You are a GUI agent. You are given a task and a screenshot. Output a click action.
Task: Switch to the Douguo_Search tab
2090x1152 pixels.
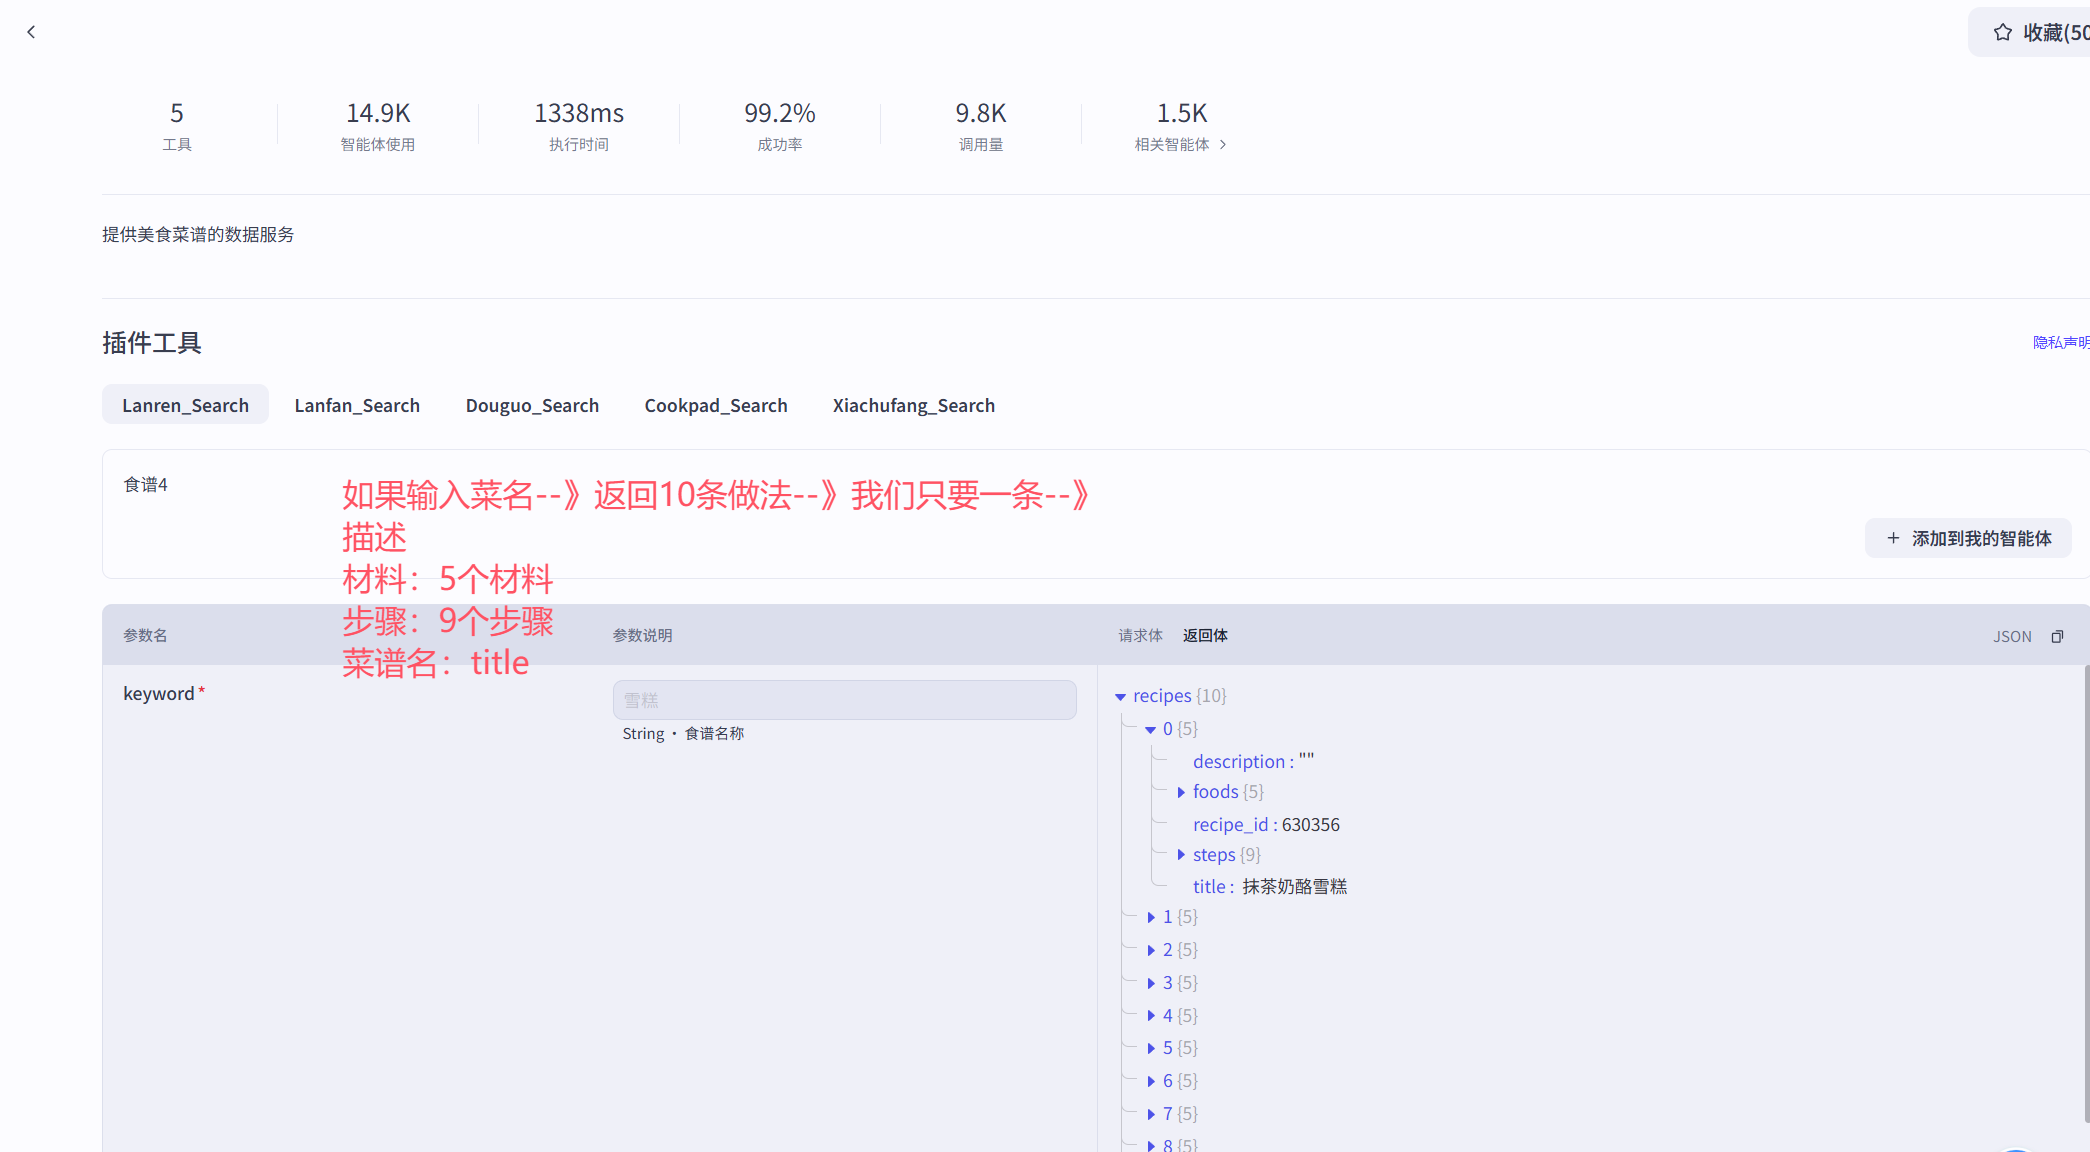532,405
